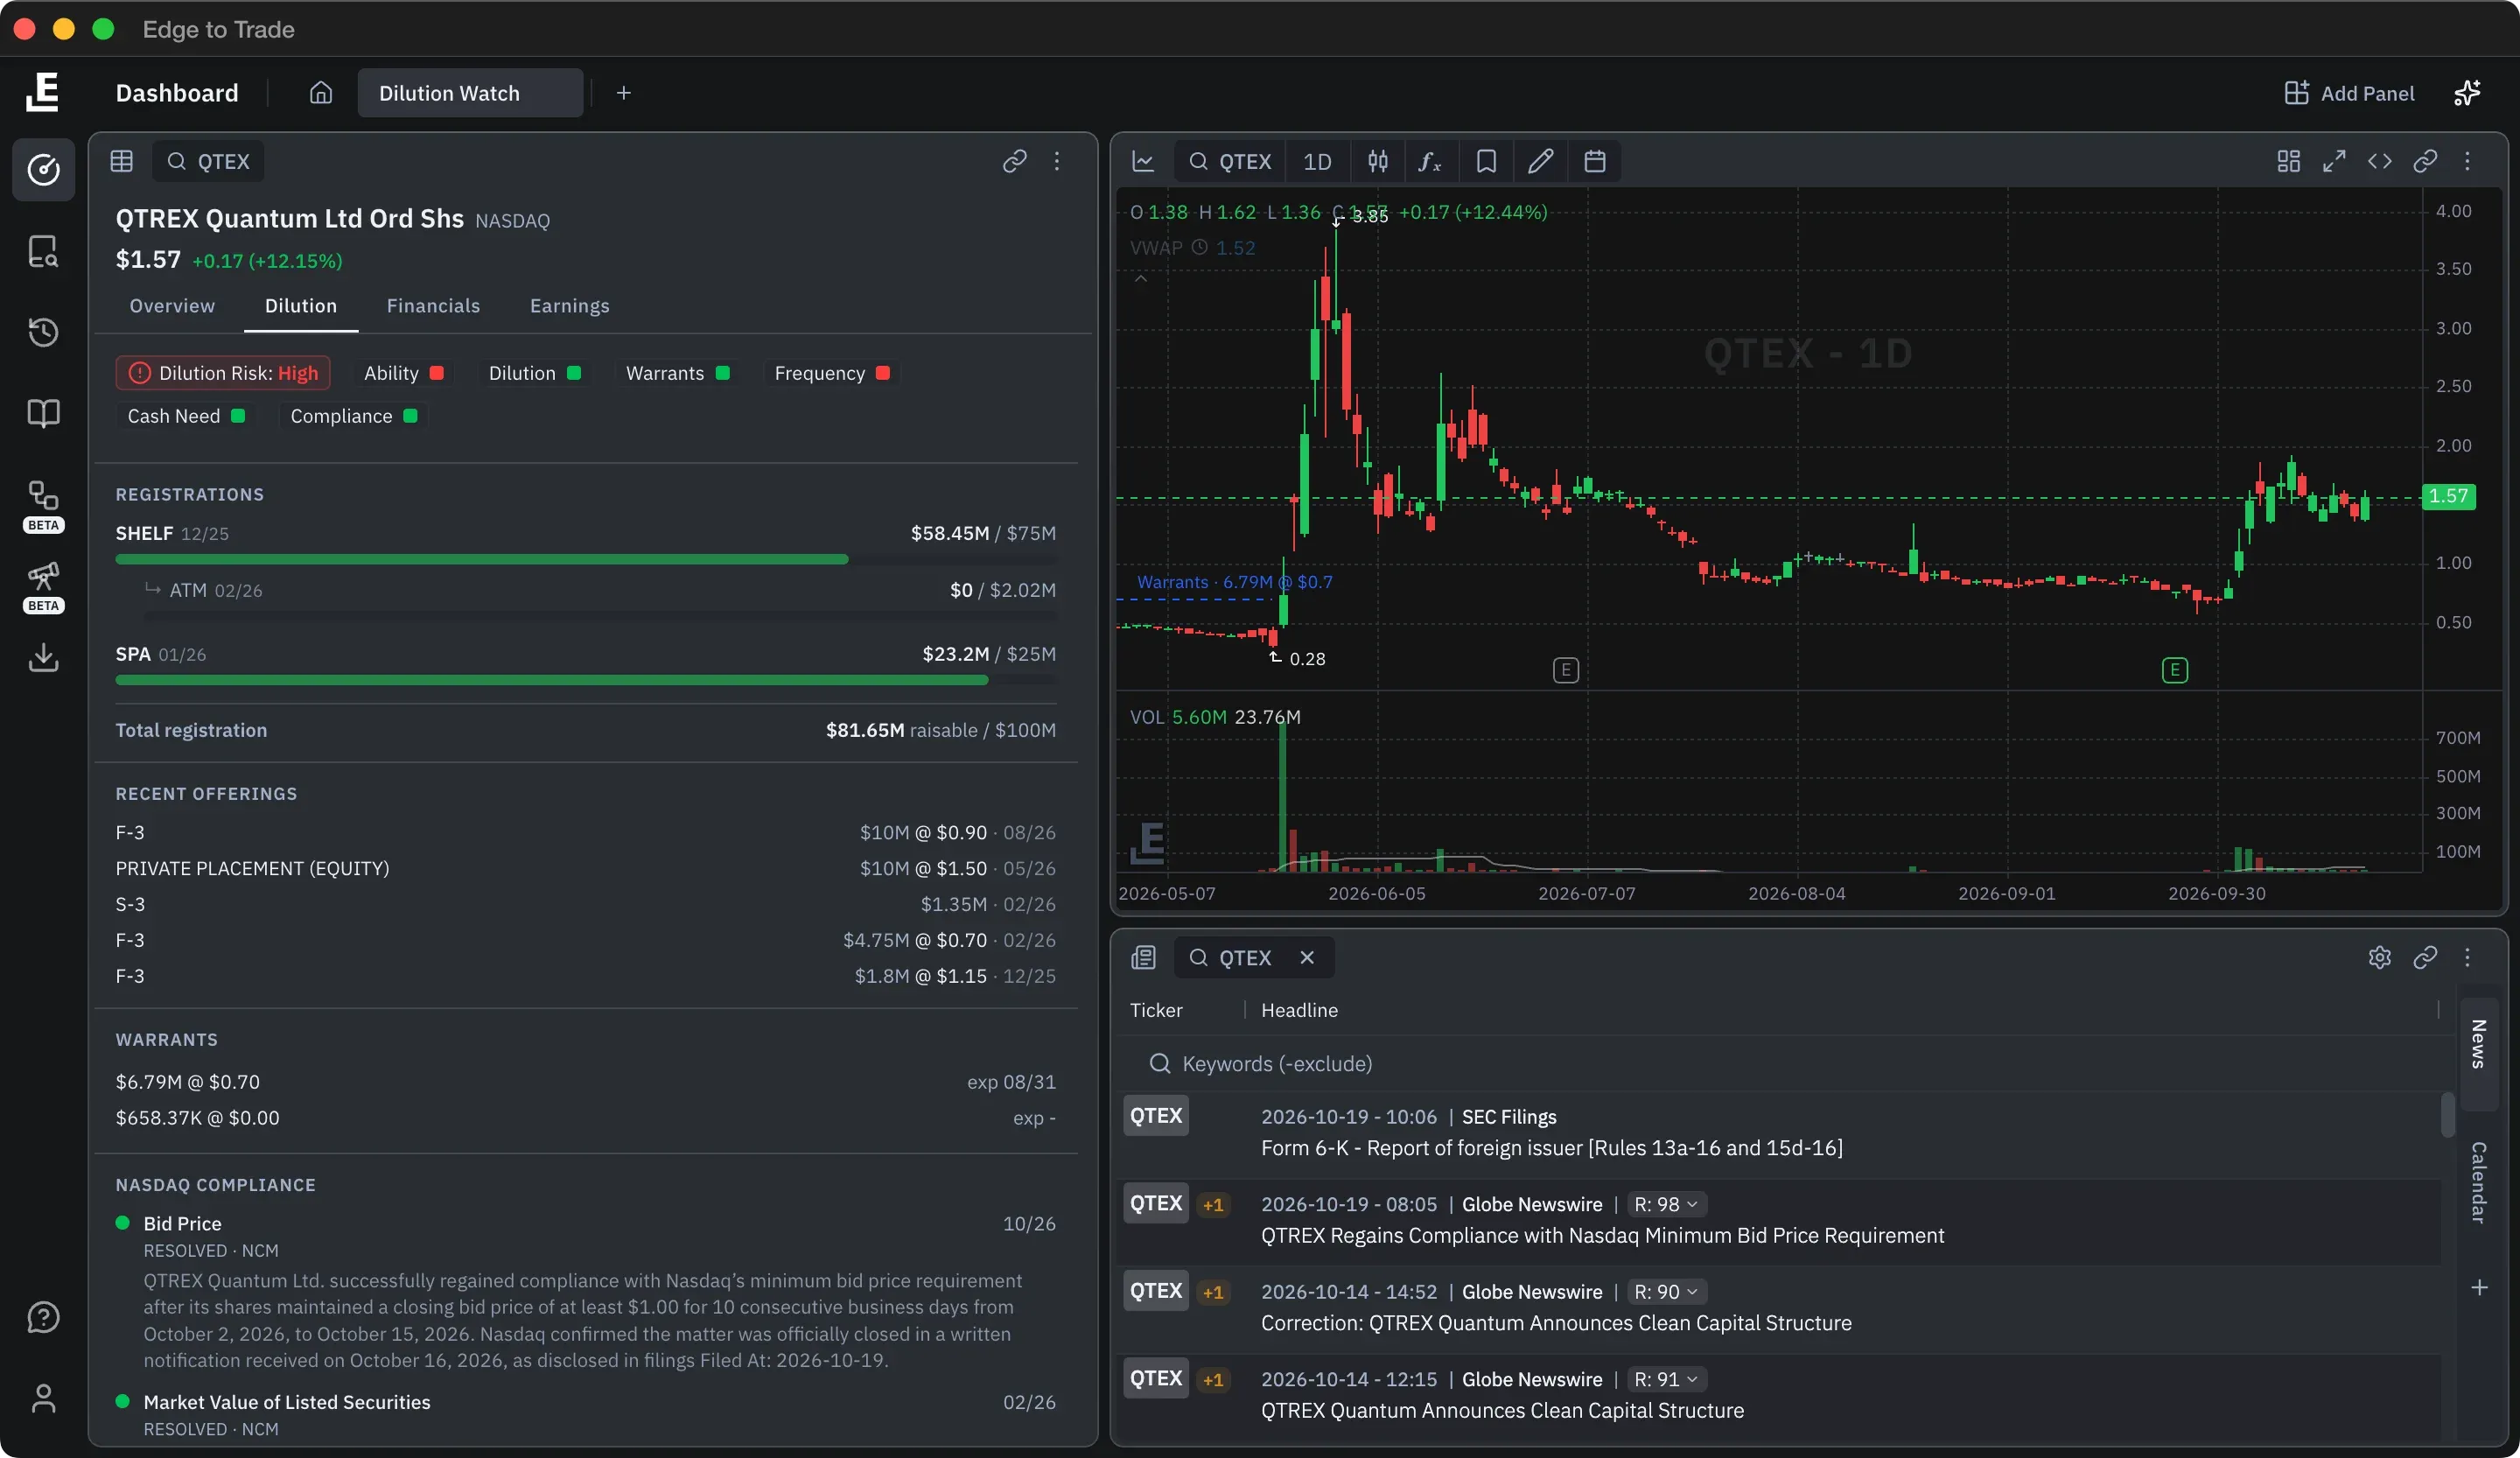Toggle link icon in chart panel
The width and height of the screenshot is (2520, 1458).
(2425, 161)
